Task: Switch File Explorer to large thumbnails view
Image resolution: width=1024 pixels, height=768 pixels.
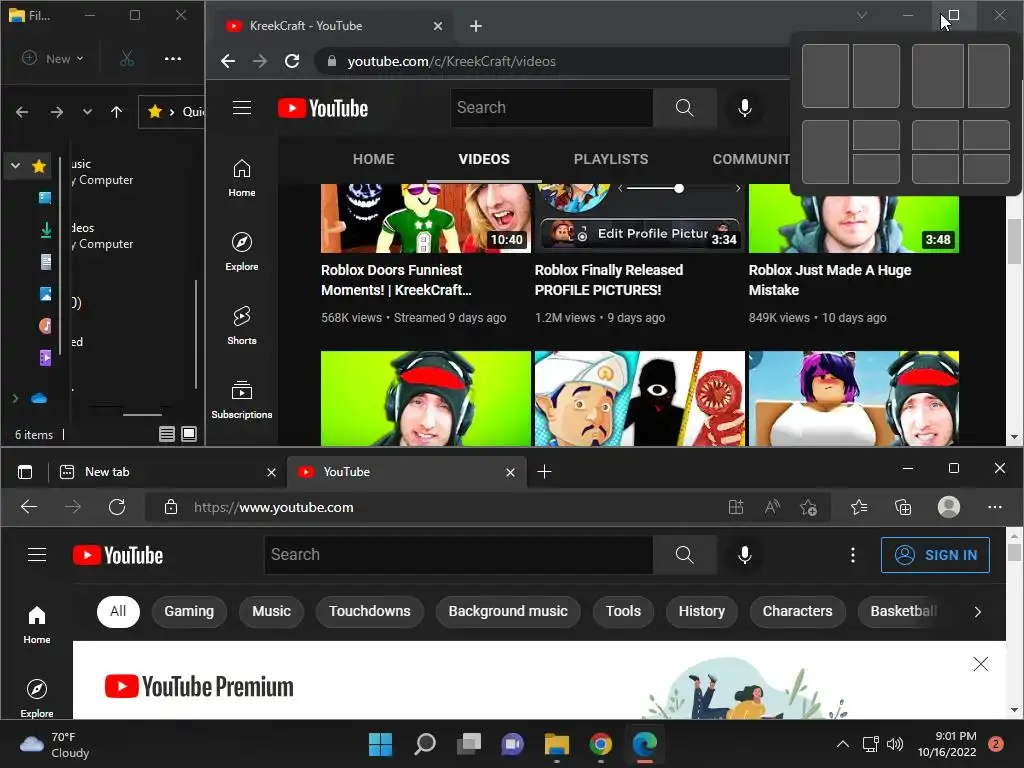Action: tap(189, 434)
